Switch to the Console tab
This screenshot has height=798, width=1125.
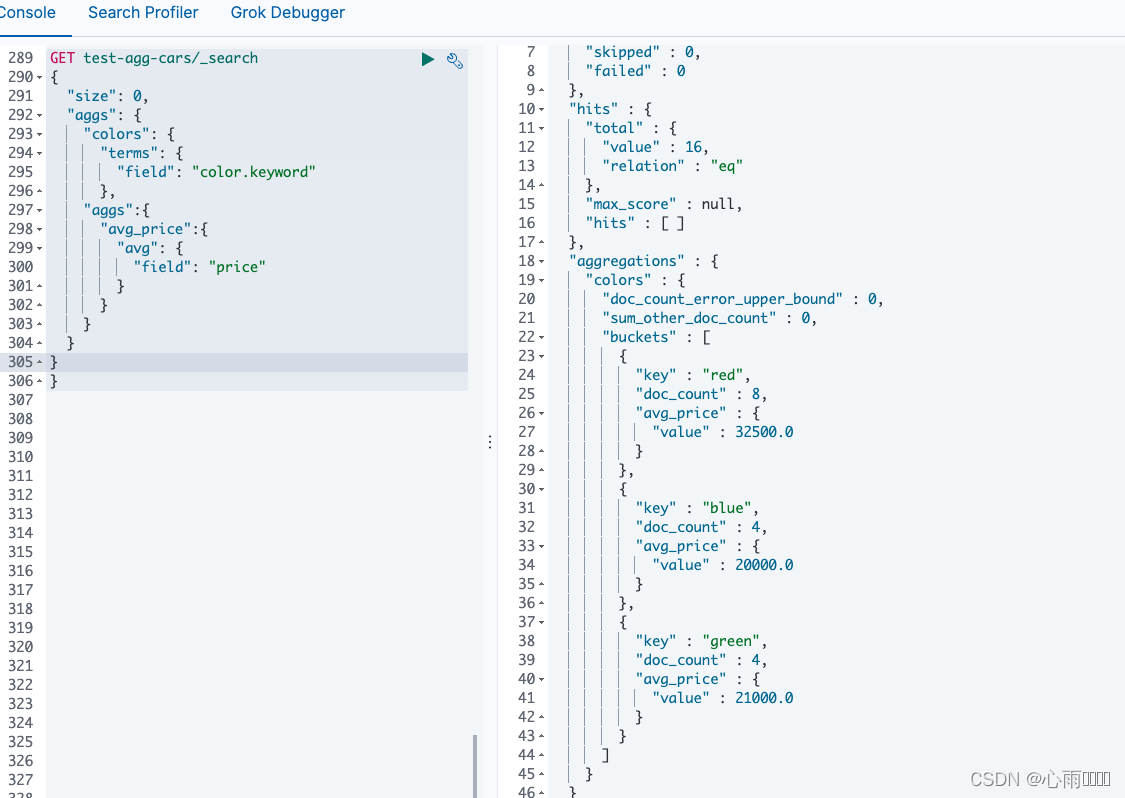pos(27,12)
